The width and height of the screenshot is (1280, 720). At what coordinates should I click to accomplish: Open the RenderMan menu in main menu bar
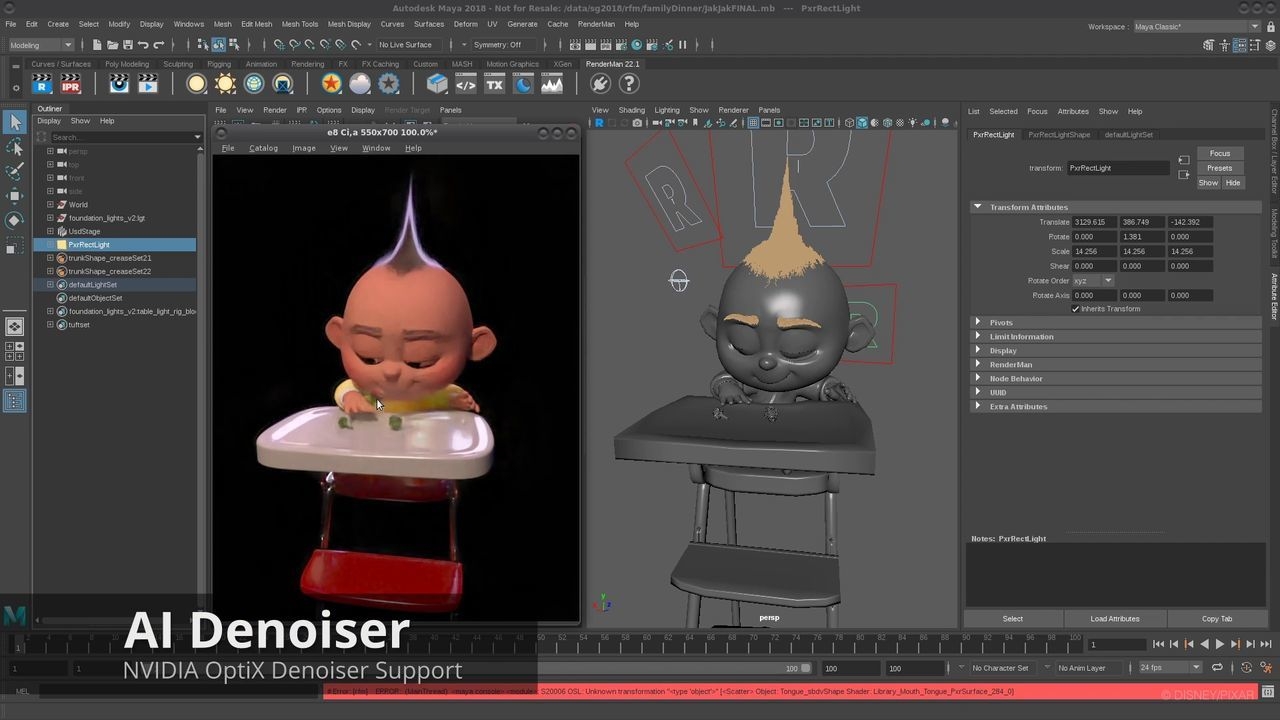pos(596,24)
